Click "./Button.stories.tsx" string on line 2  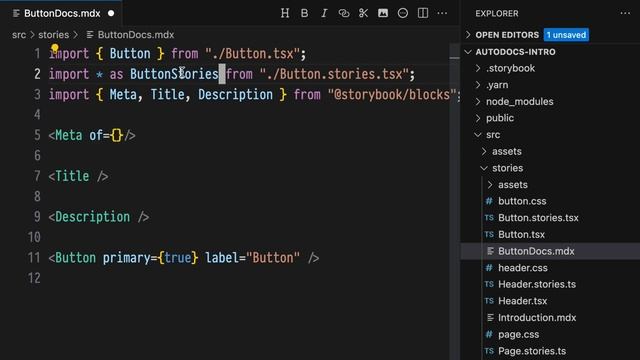tap(334, 74)
